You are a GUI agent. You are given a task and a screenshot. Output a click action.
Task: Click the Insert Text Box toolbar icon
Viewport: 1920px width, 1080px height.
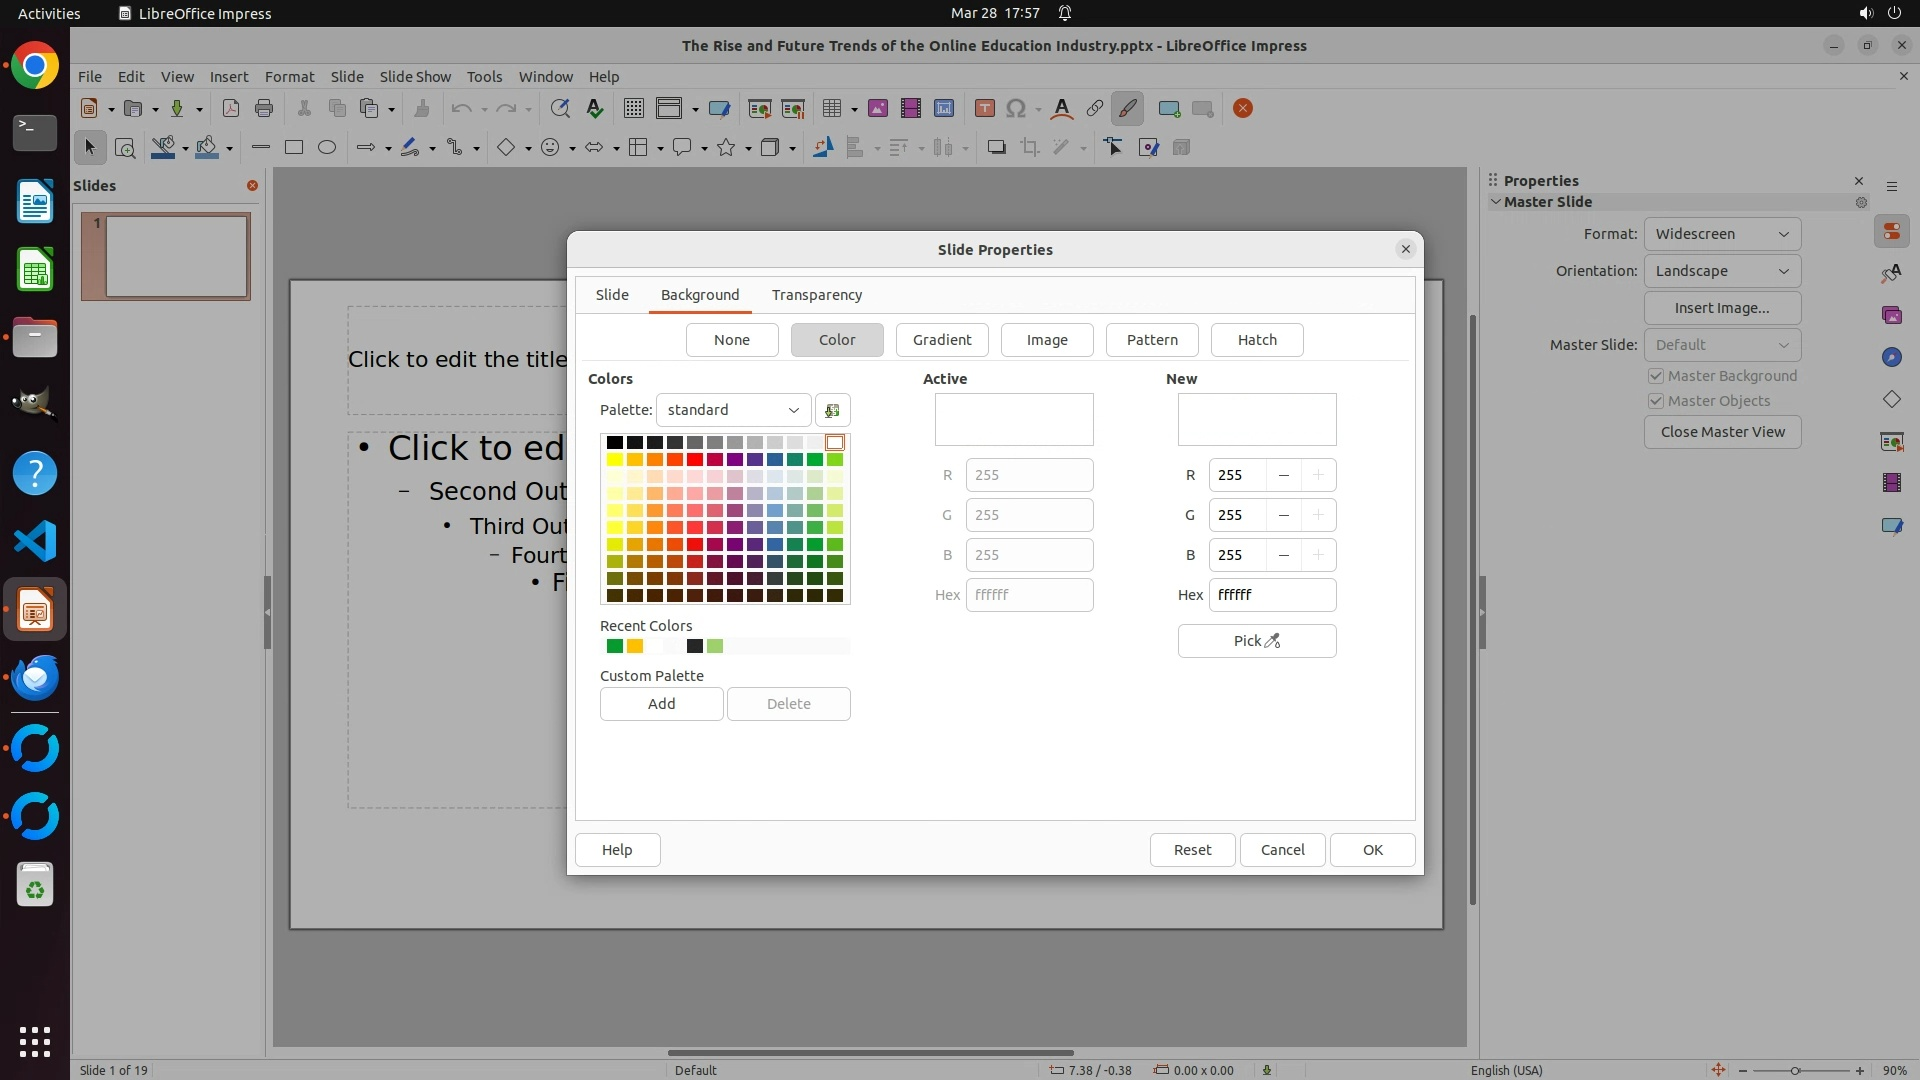(x=984, y=109)
